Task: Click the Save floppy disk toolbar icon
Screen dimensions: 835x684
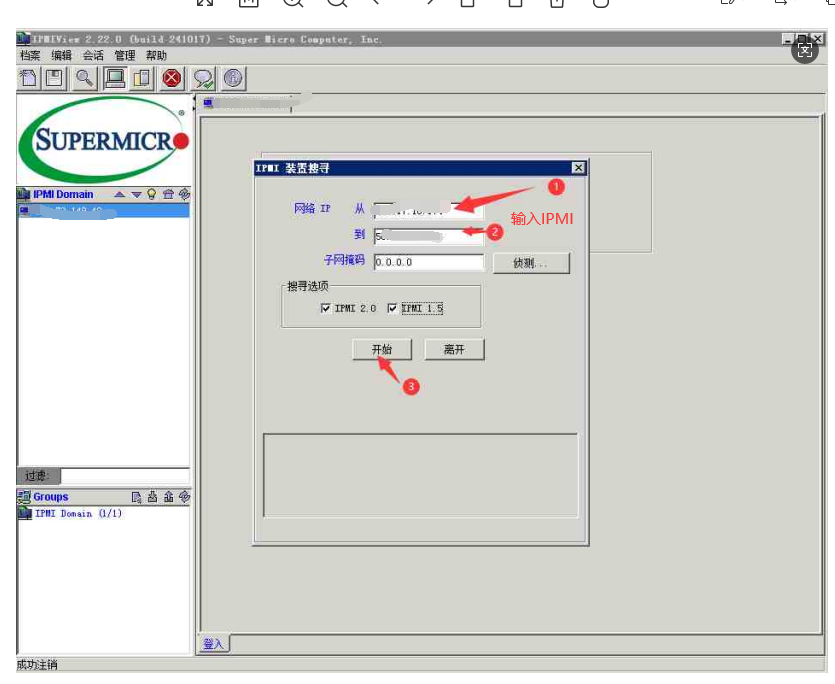Action: click(55, 78)
